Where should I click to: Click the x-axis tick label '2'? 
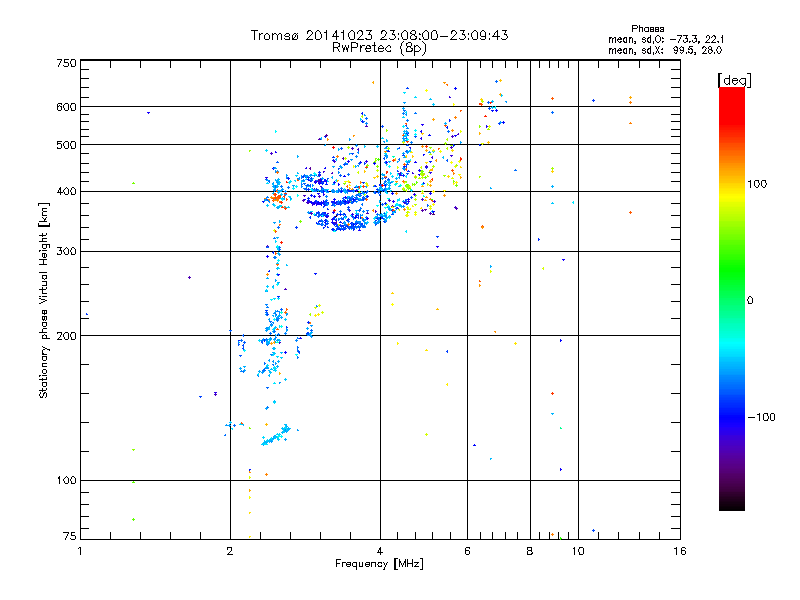230,551
